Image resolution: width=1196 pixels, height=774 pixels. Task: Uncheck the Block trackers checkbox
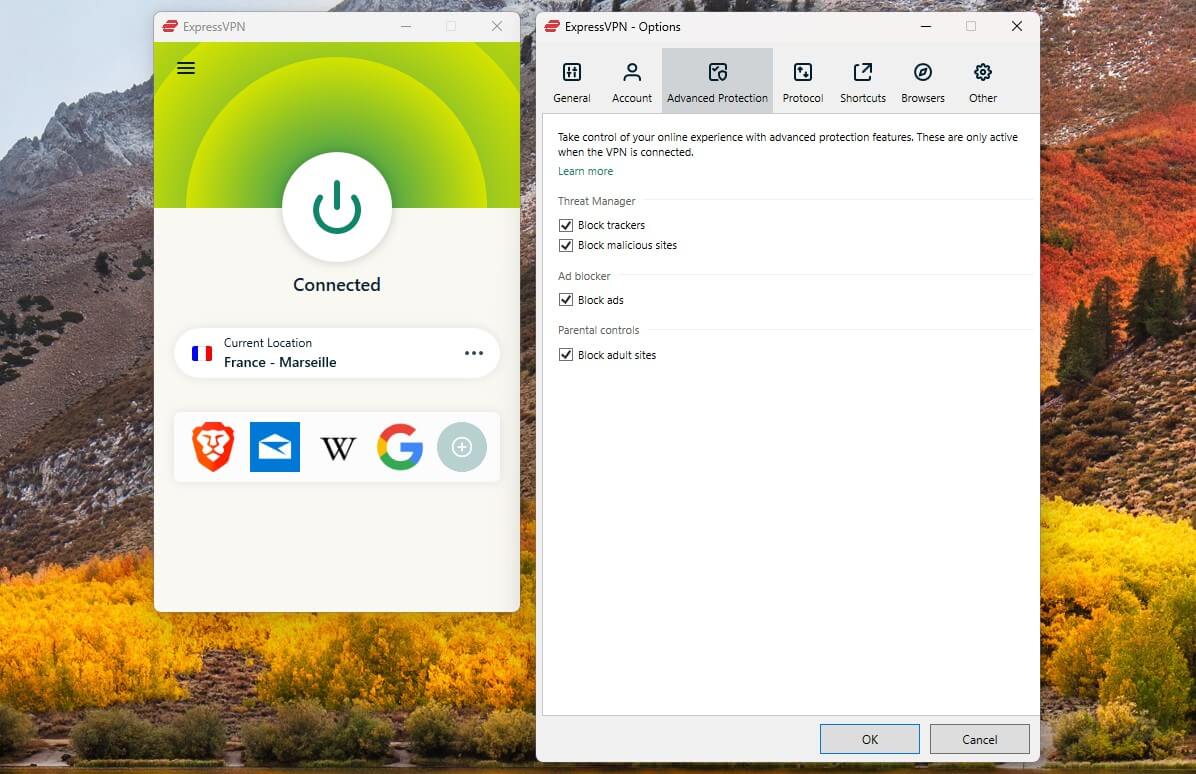(566, 225)
